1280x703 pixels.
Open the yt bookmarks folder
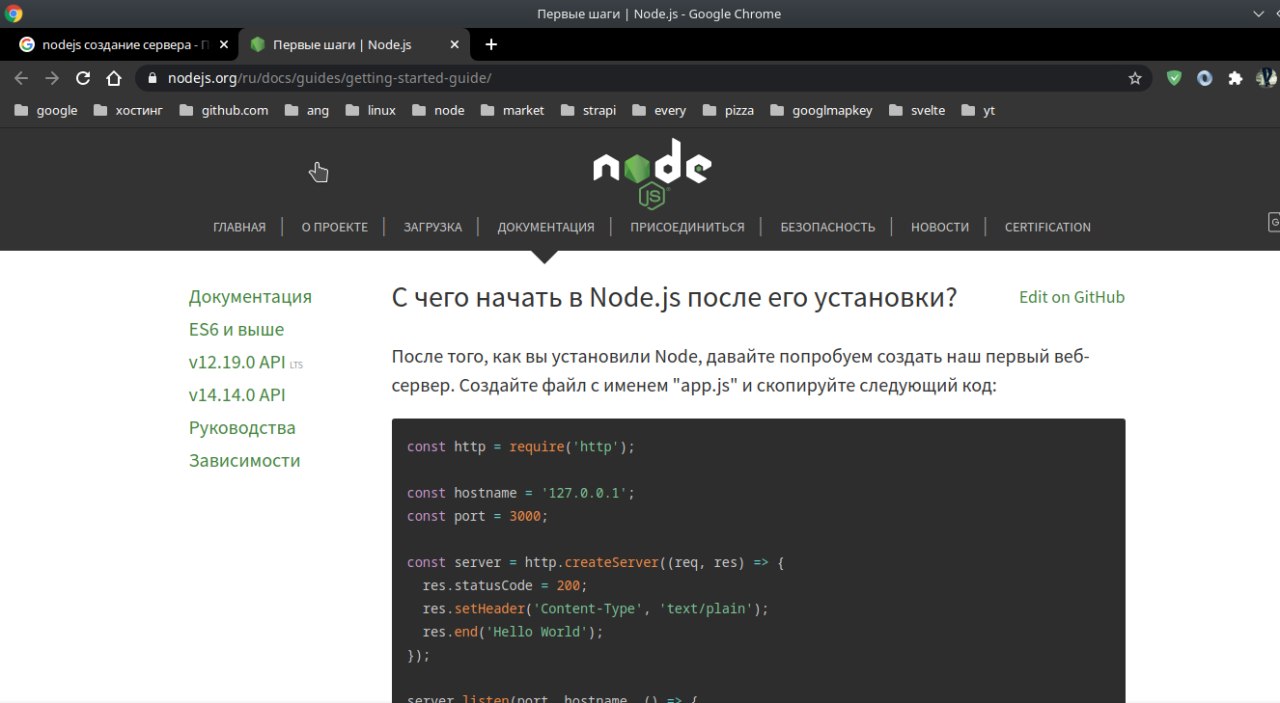(978, 110)
